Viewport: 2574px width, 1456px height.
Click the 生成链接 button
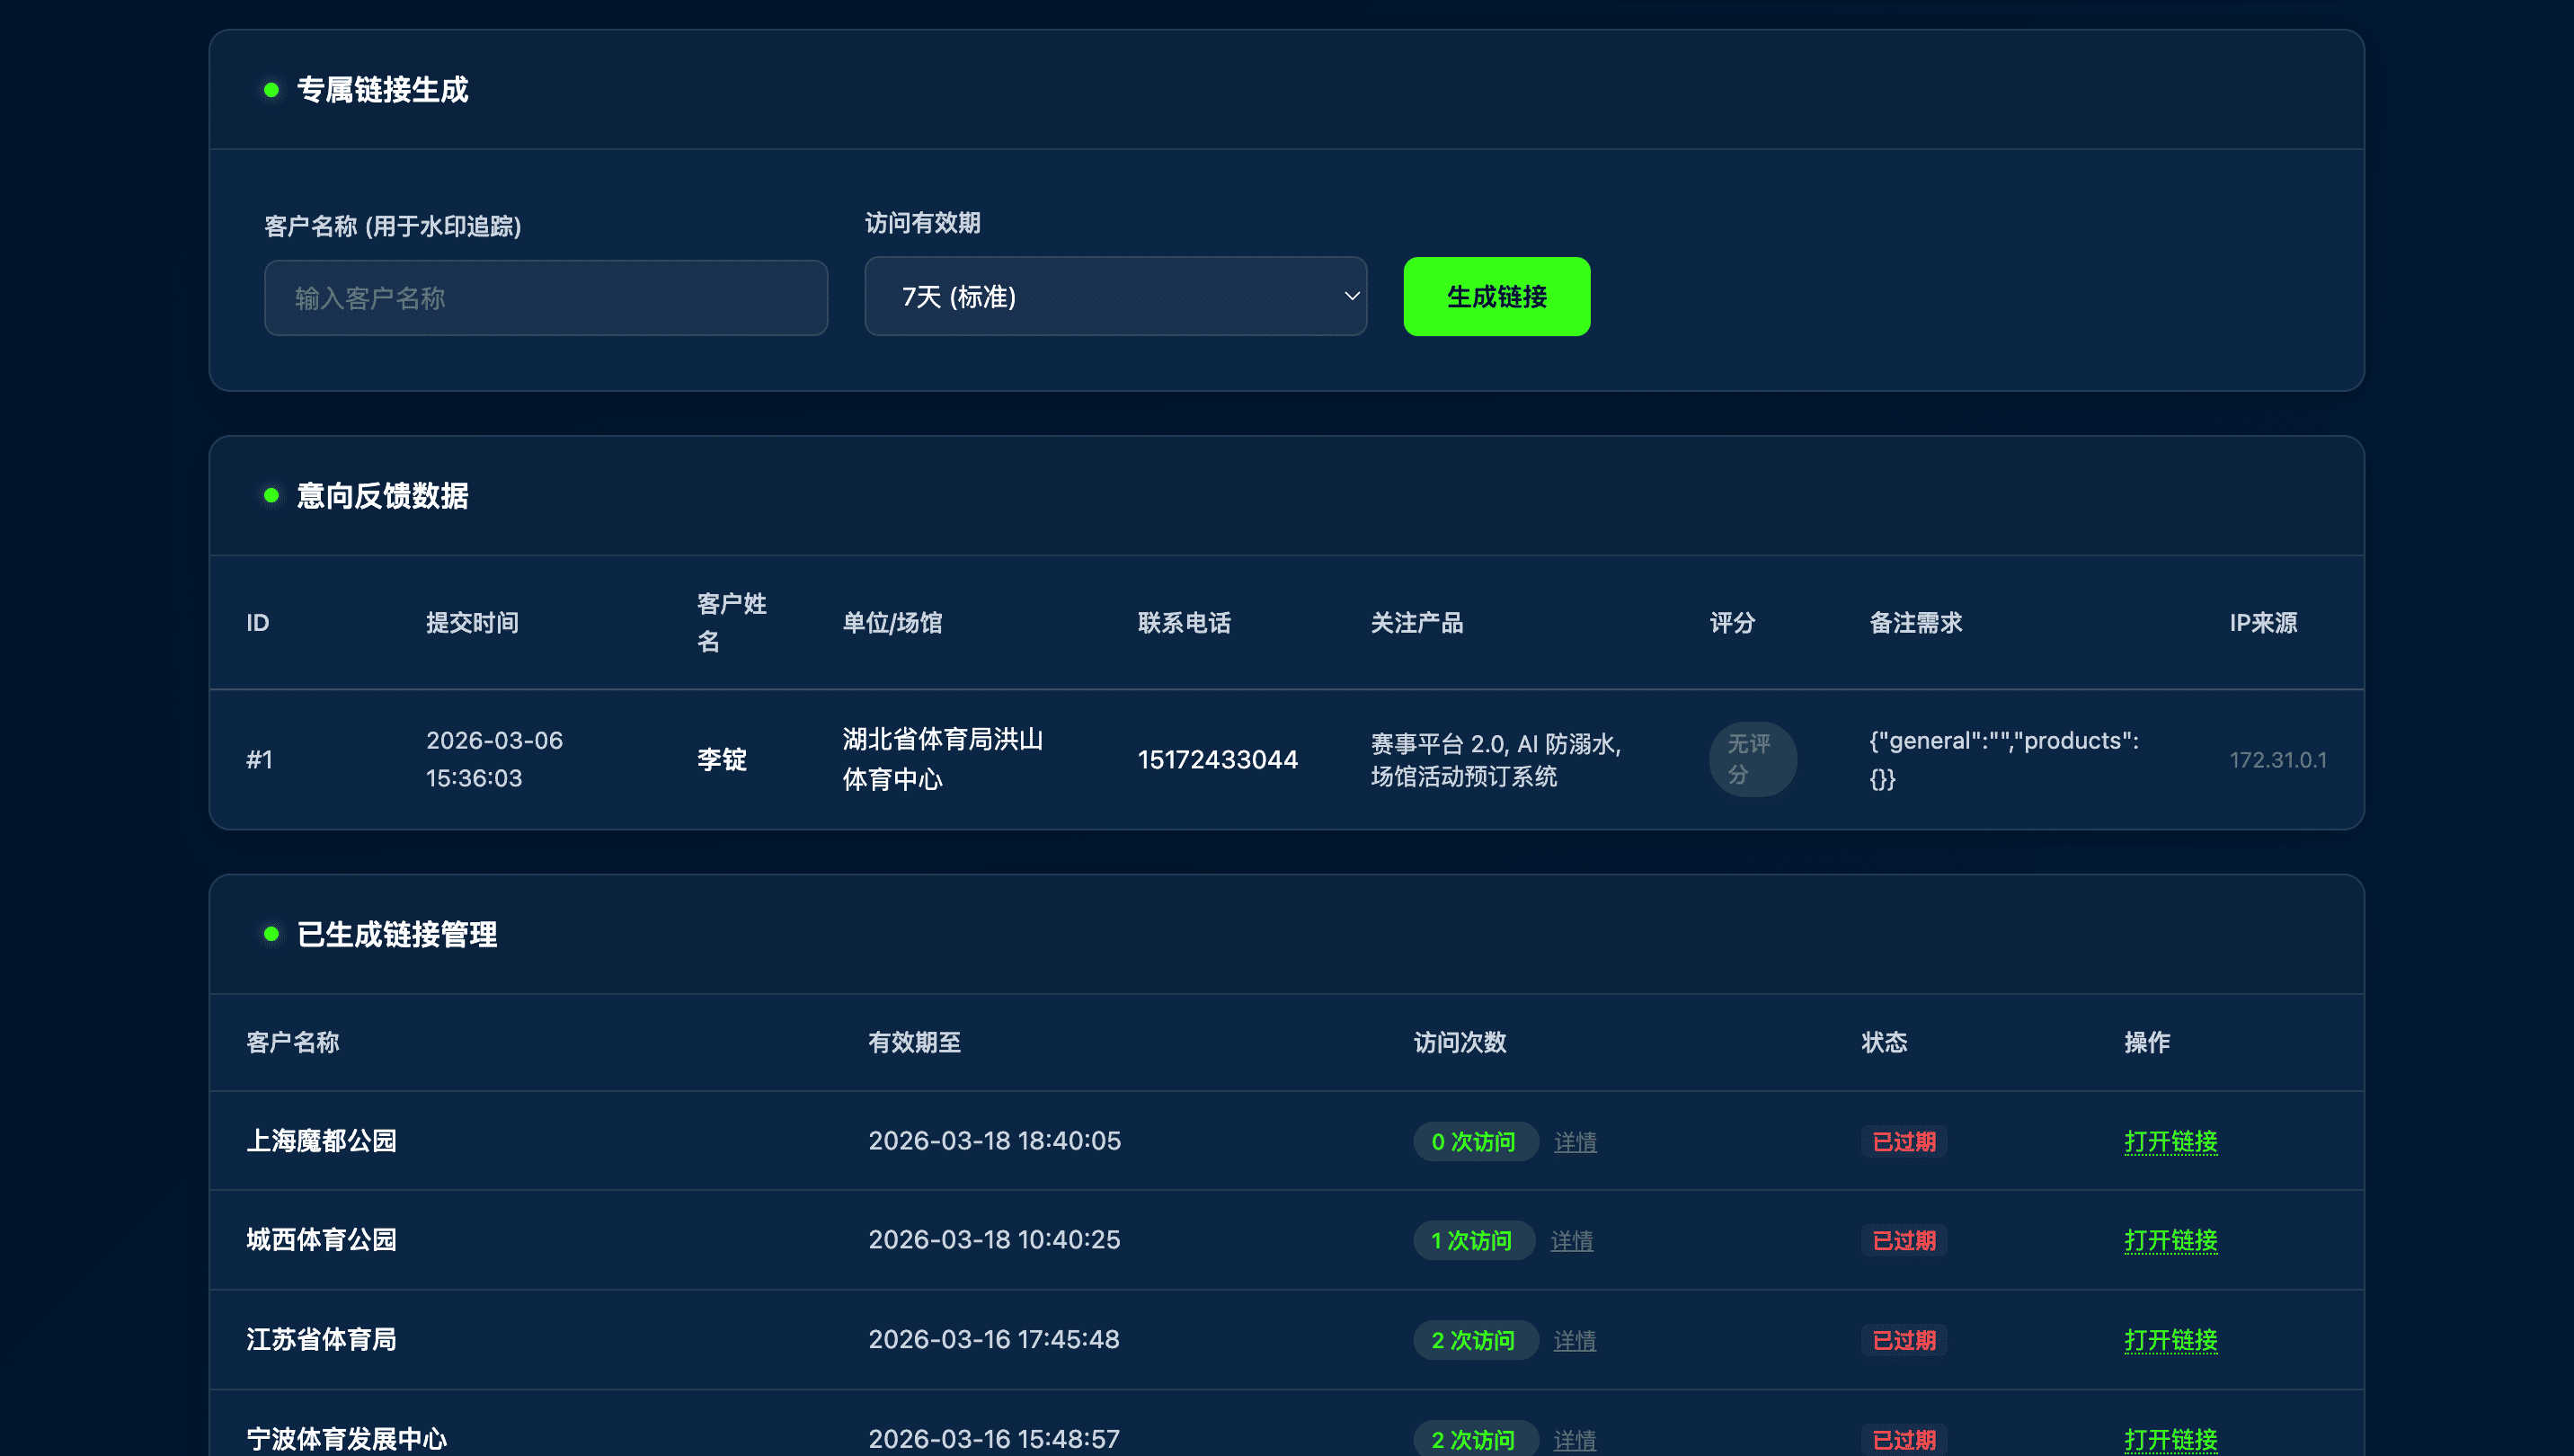(x=1496, y=296)
